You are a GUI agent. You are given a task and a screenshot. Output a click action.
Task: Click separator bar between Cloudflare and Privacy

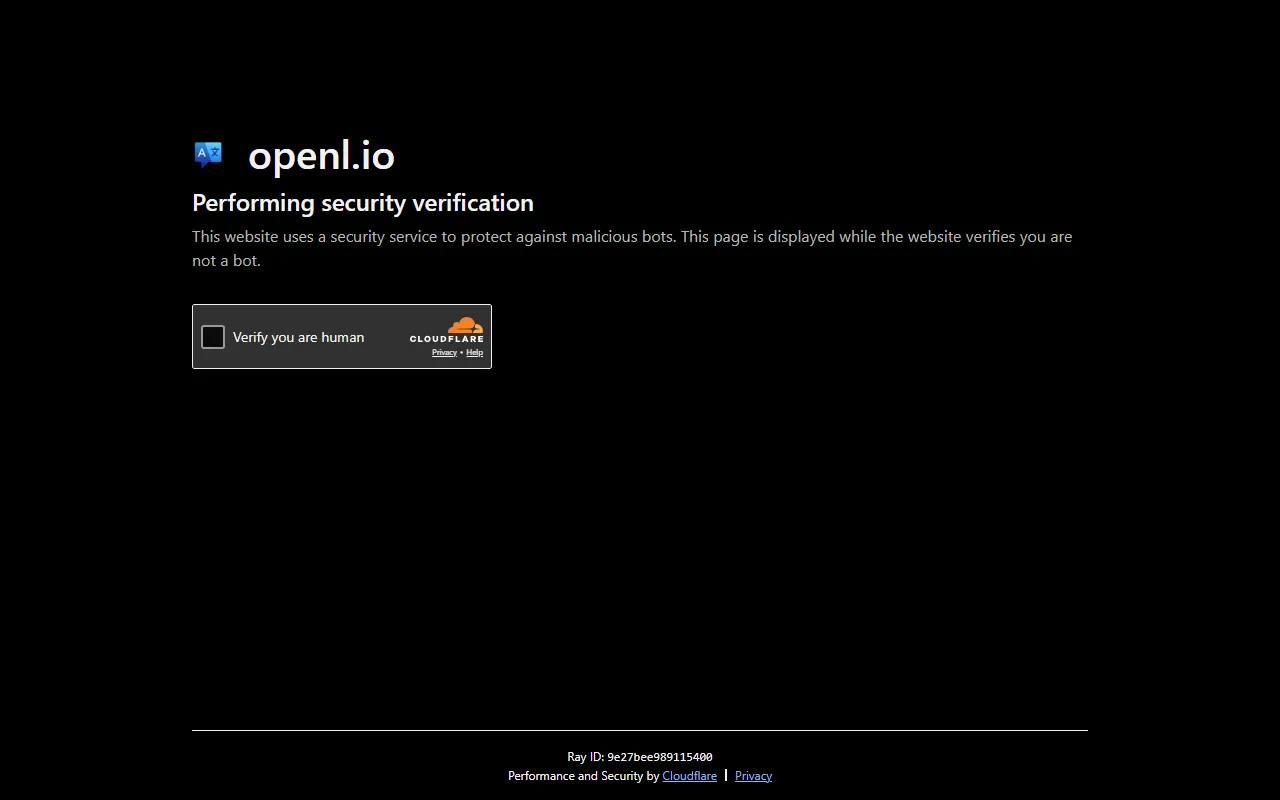pyautogui.click(x=726, y=775)
